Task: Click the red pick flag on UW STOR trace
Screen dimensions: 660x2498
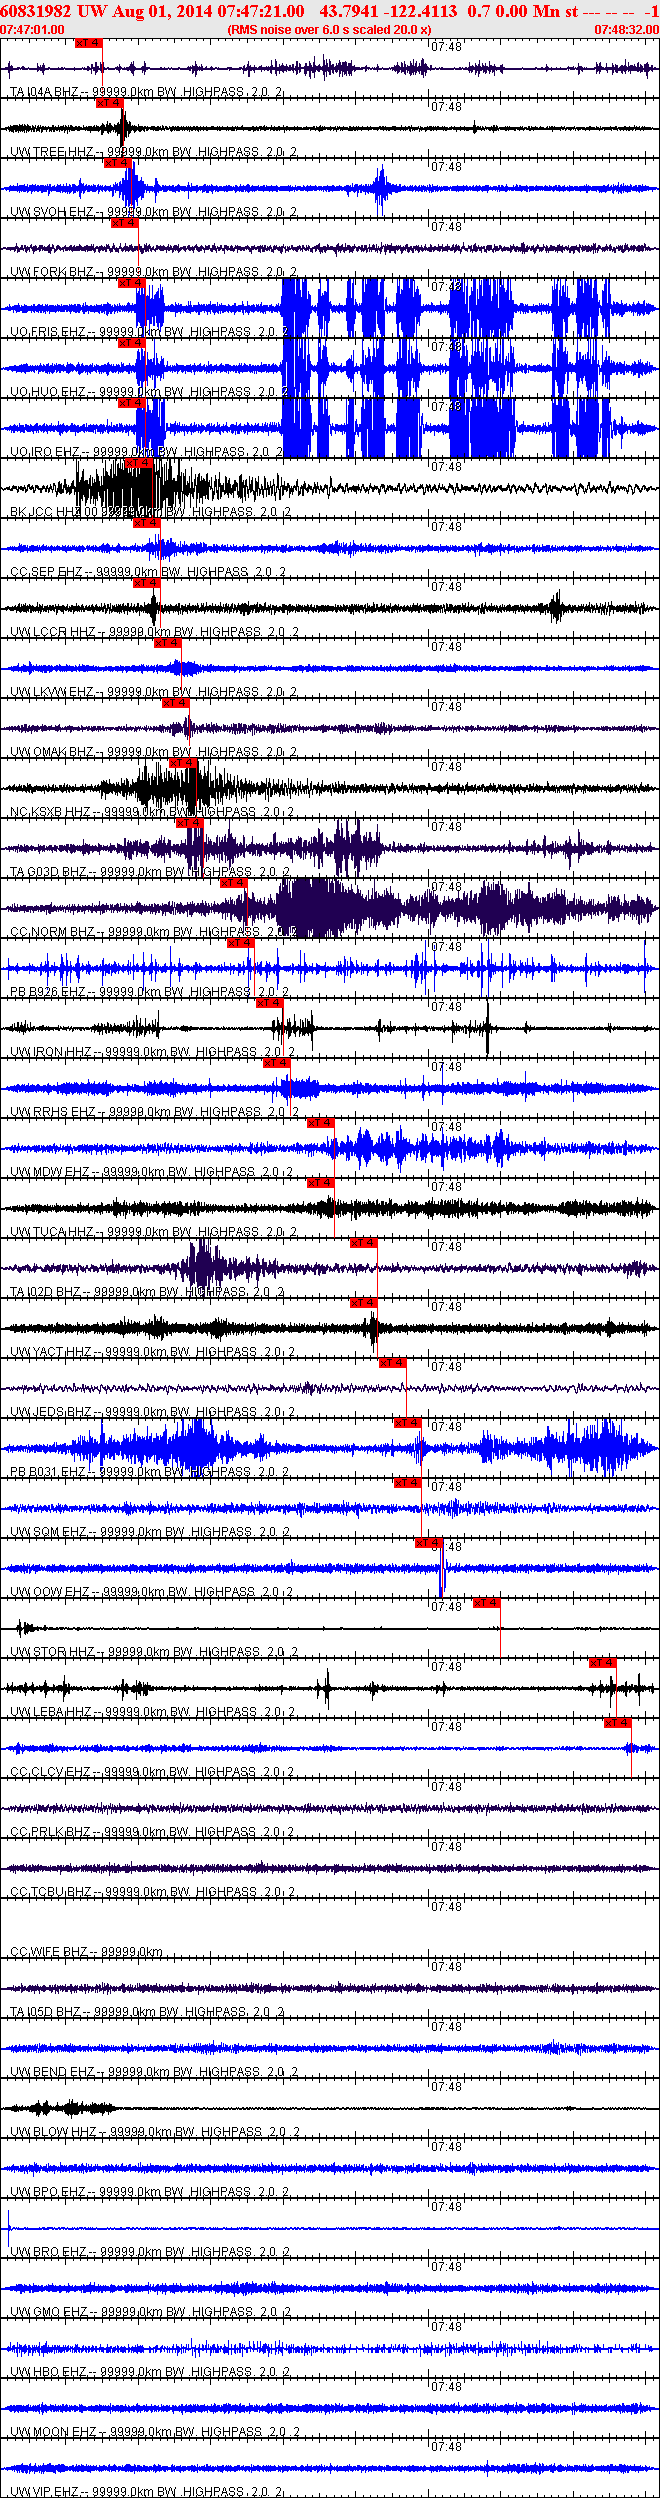Action: 487,1603
